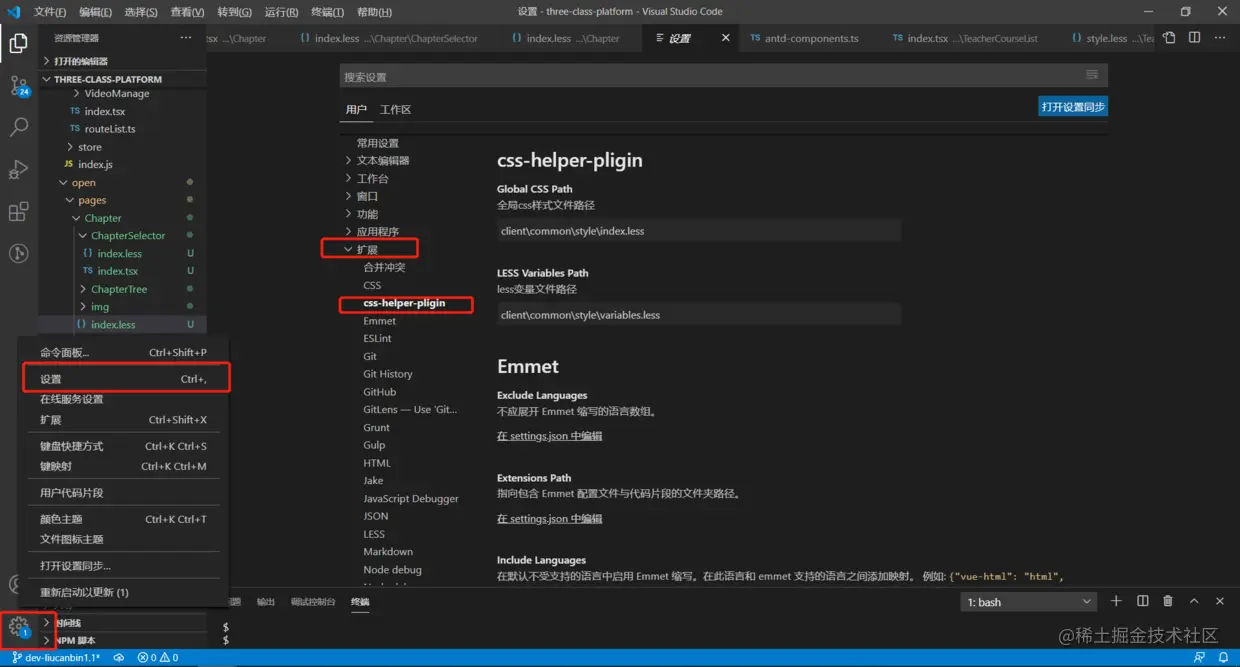Open the 终端(T) menu
The height and width of the screenshot is (667, 1240).
(x=327, y=12)
